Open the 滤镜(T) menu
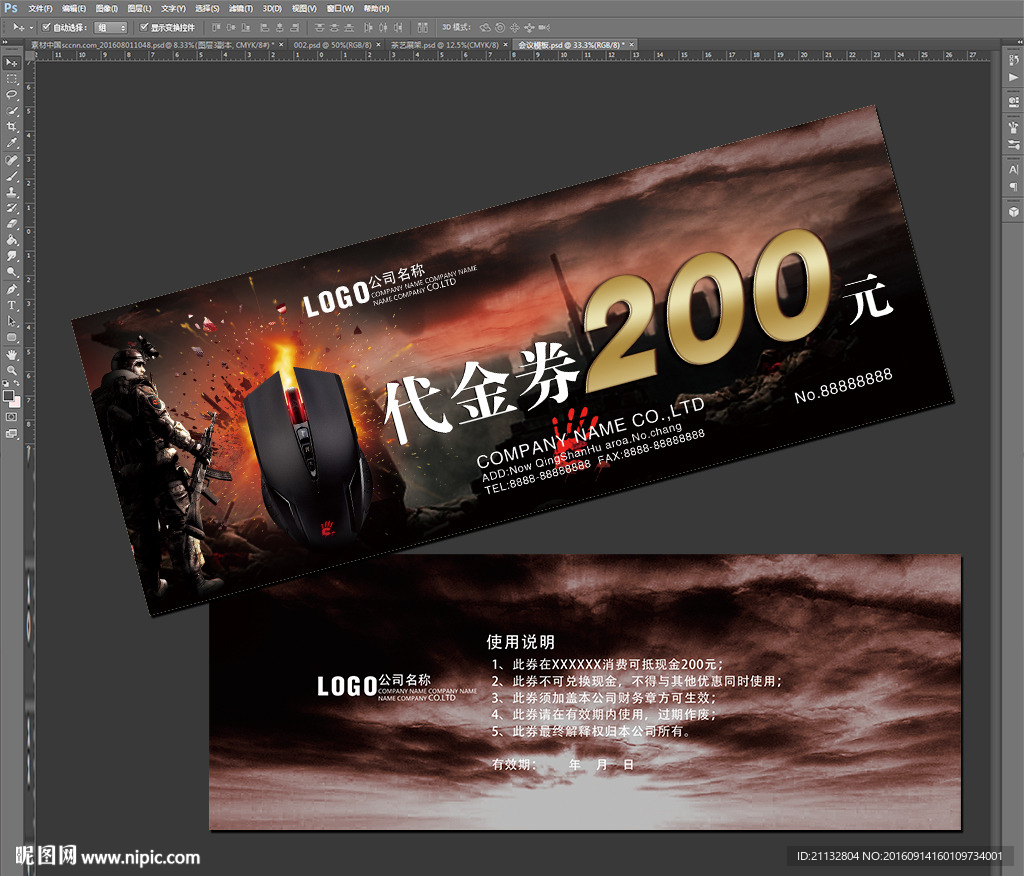The height and width of the screenshot is (876, 1024). (241, 8)
